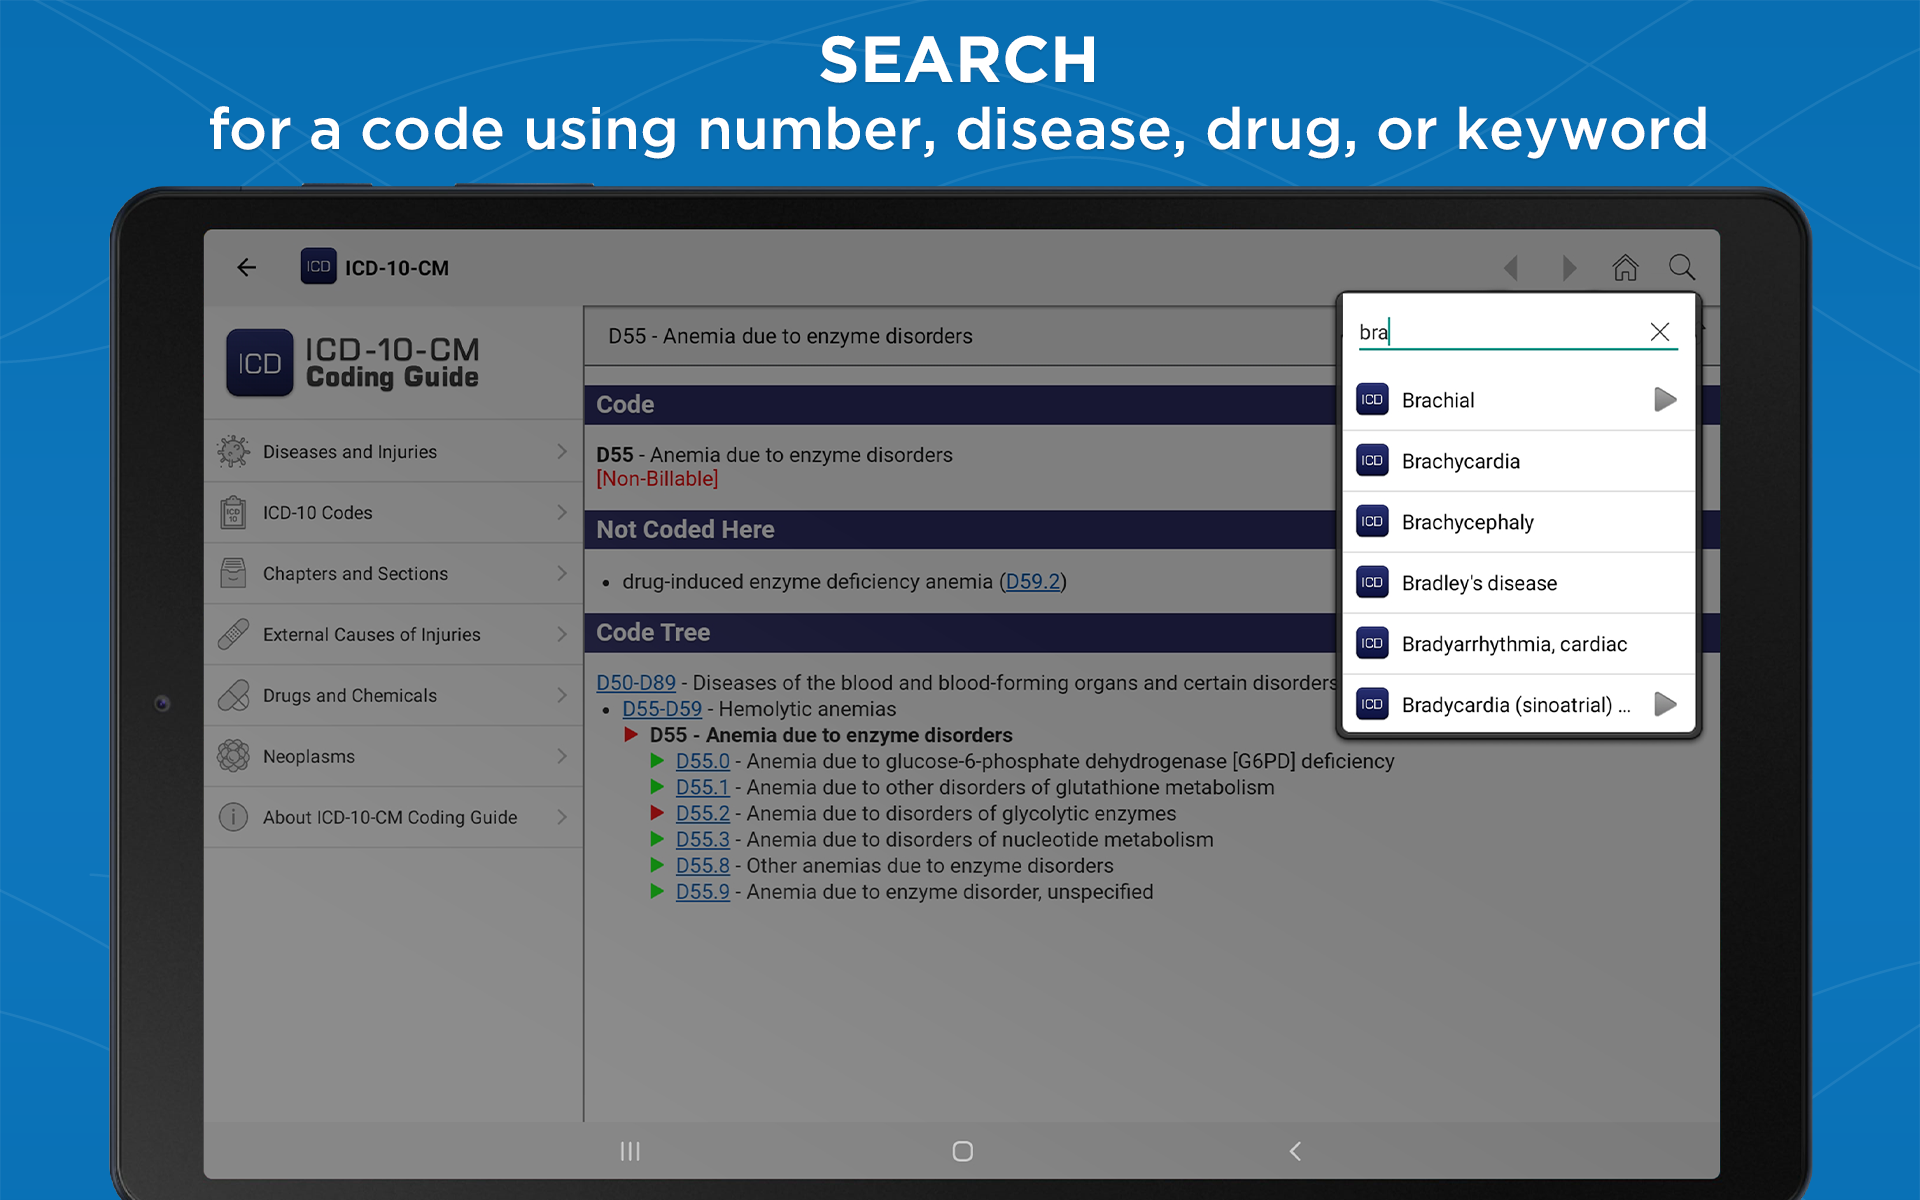Tap the red triangle beside D55 heading
1920x1200 pixels.
pyautogui.click(x=631, y=735)
